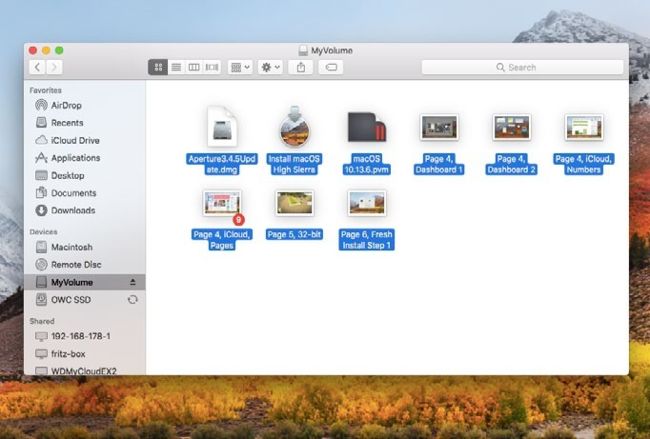Select the Page 5, 32-bit thumbnail
Image resolution: width=650 pixels, height=439 pixels.
click(294, 203)
